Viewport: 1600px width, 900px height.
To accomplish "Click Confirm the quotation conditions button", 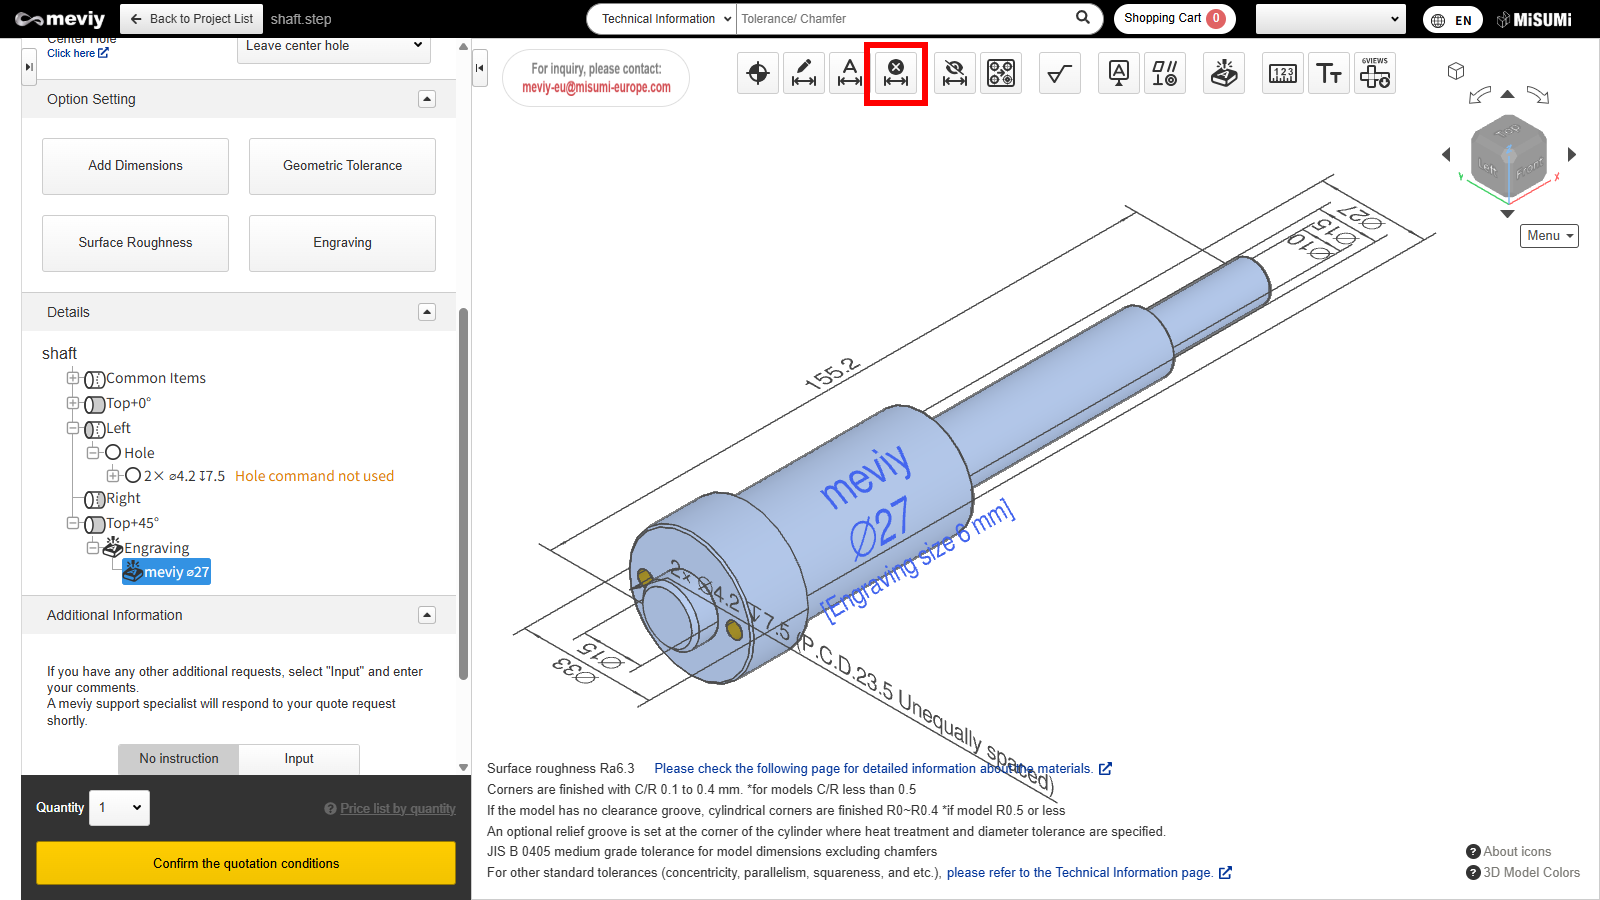I will coord(246,863).
